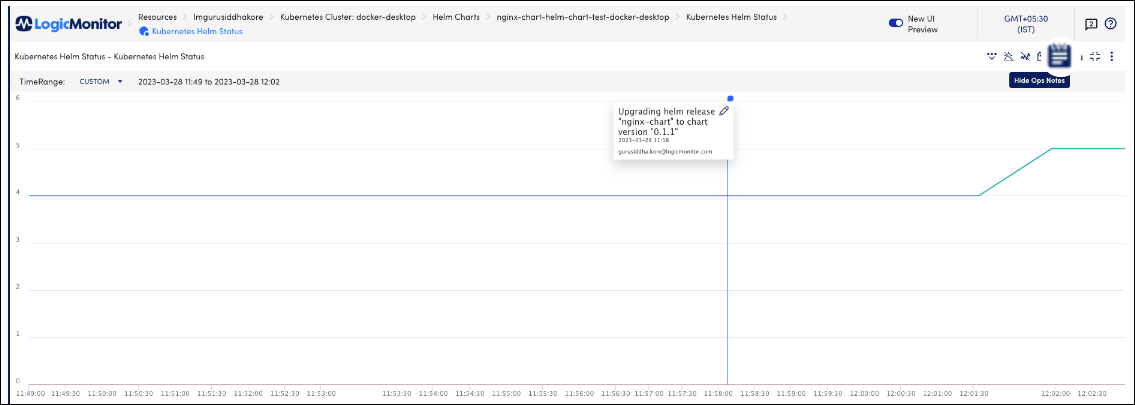Click the smiley-face graph toolbar icon

tap(991, 56)
